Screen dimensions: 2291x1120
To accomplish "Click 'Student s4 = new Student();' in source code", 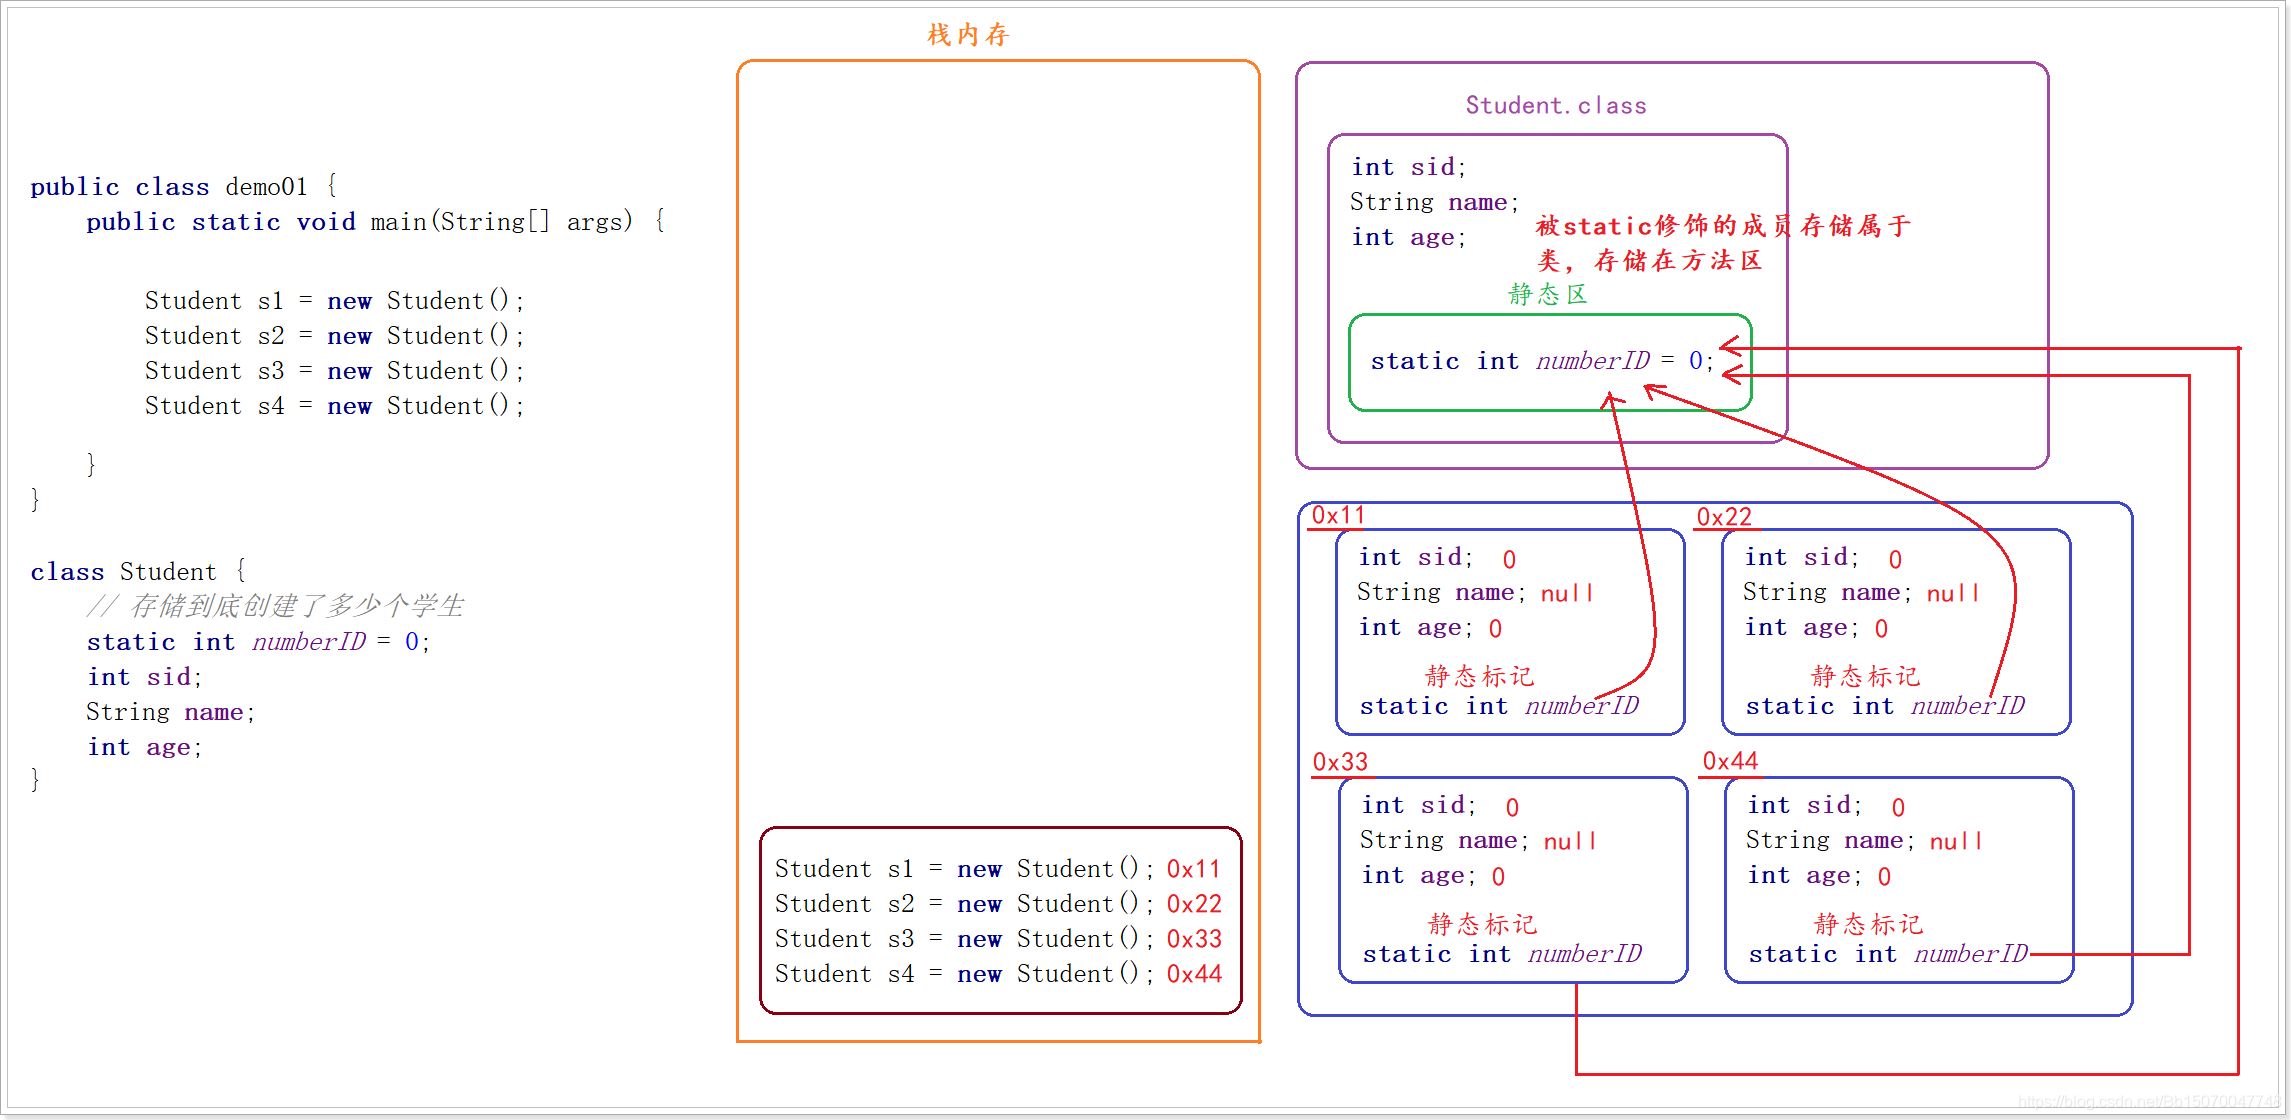I will pyautogui.click(x=334, y=406).
